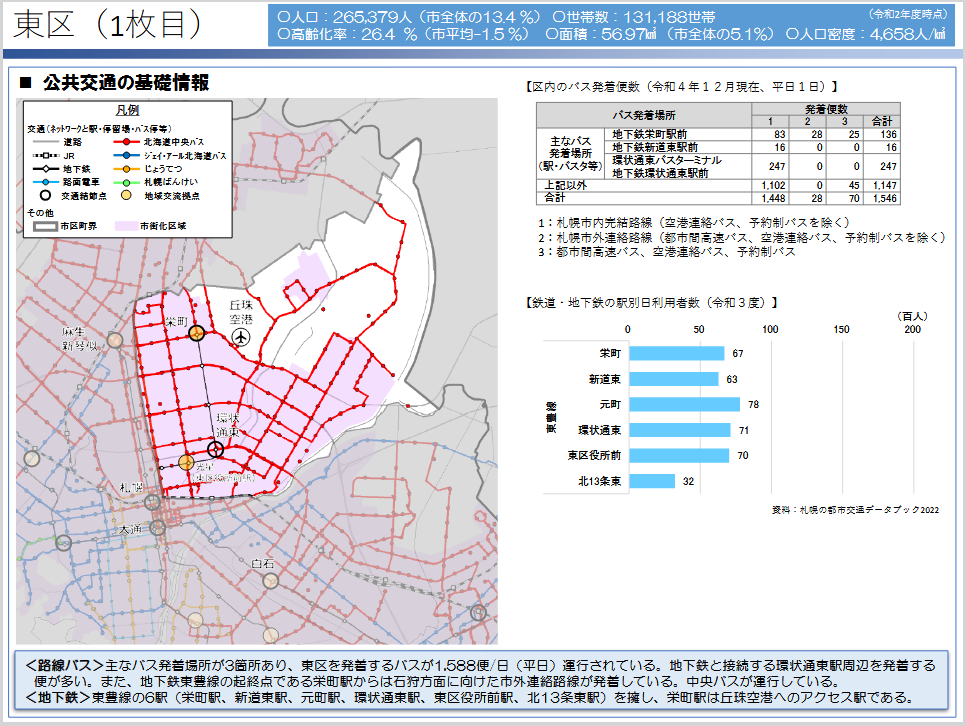Click the 路面電車 (streetcar) legend symbol
966x726 pixels.
click(45, 181)
